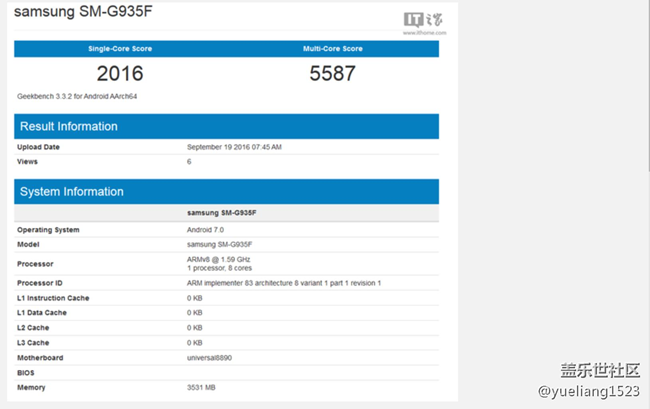Click the Model row label
Image resolution: width=650 pixels, height=409 pixels.
pos(28,245)
